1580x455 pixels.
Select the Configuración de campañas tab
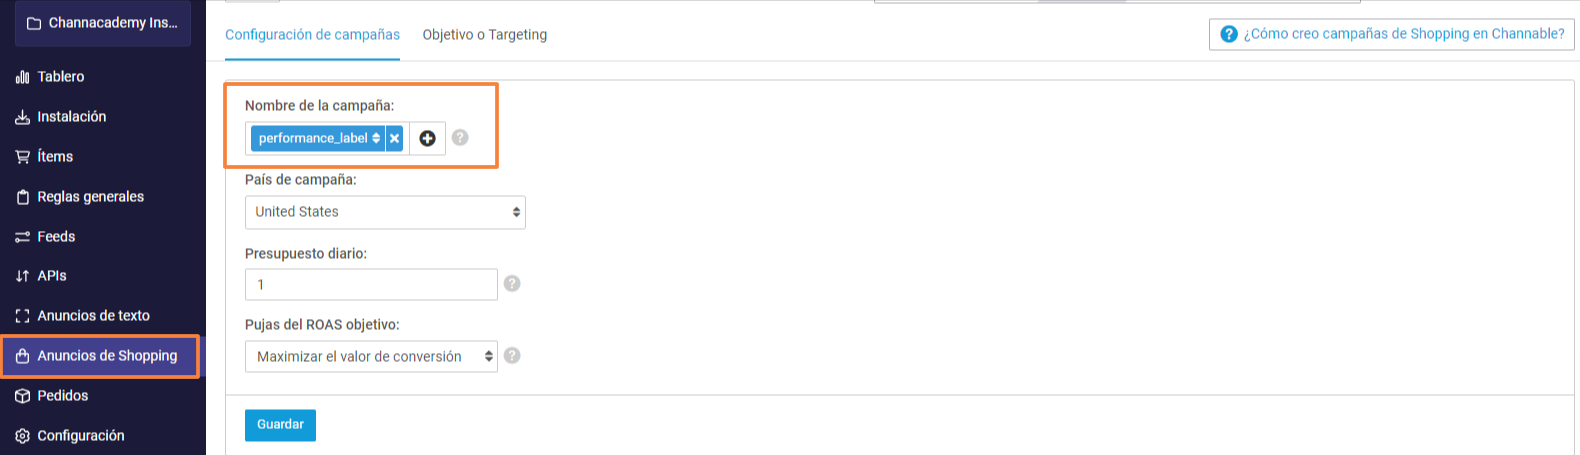pyautogui.click(x=312, y=35)
